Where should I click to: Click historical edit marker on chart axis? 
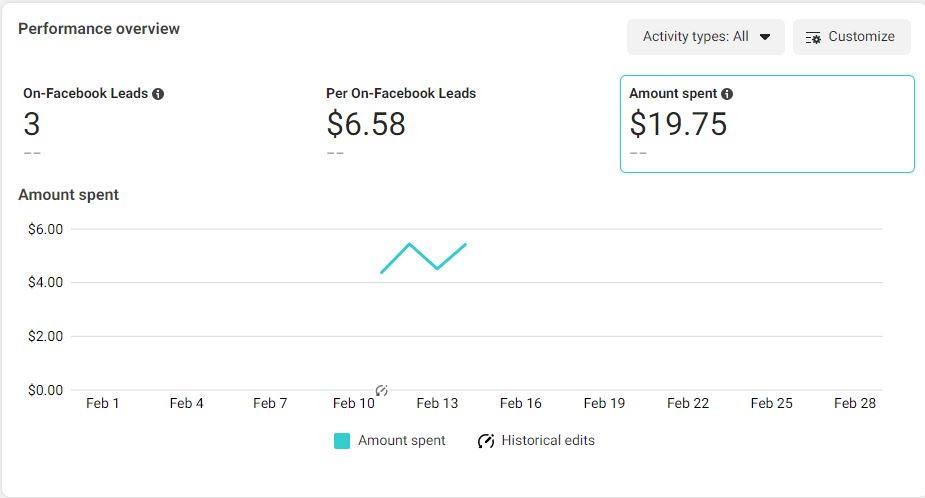pos(381,390)
